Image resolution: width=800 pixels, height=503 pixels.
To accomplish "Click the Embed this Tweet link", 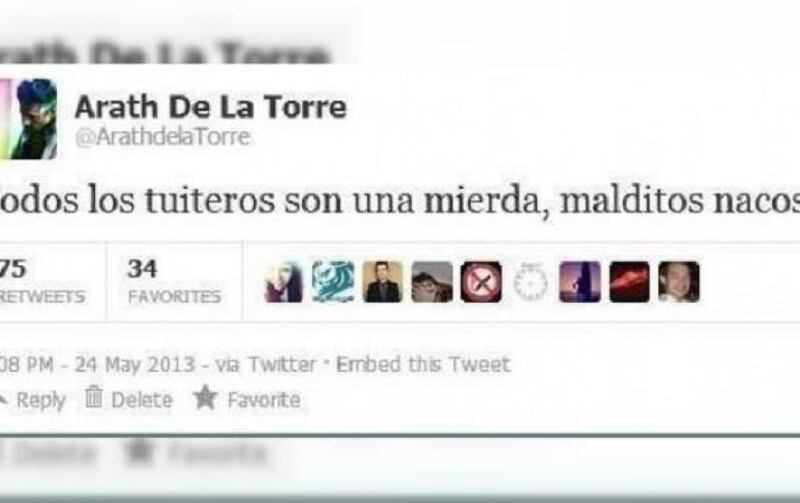I will tap(423, 365).
